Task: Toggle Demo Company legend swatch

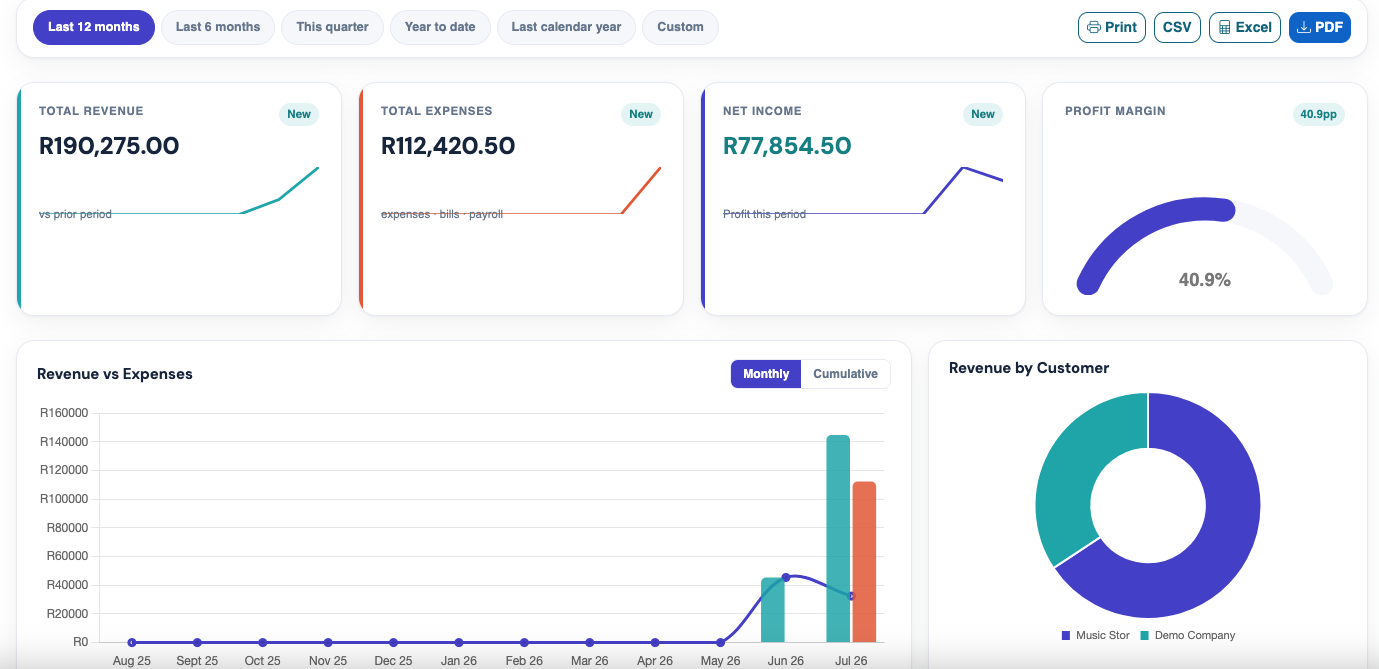Action: [x=1145, y=636]
